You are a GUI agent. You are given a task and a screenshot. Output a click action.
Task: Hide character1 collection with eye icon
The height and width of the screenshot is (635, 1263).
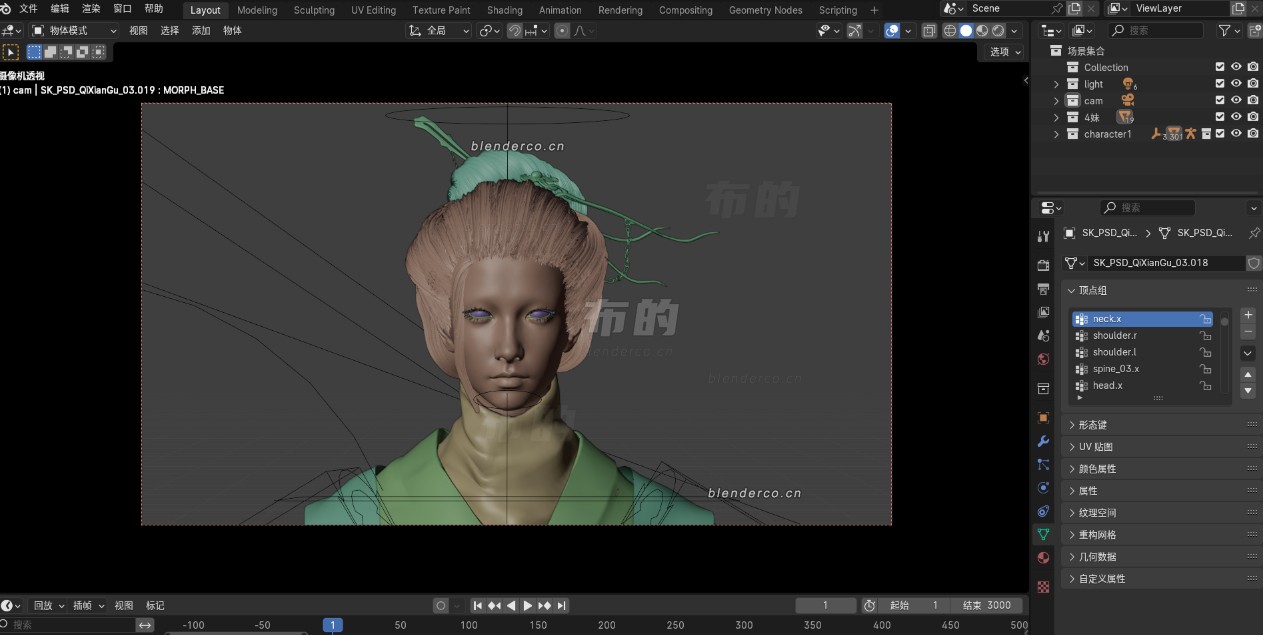[x=1237, y=134]
